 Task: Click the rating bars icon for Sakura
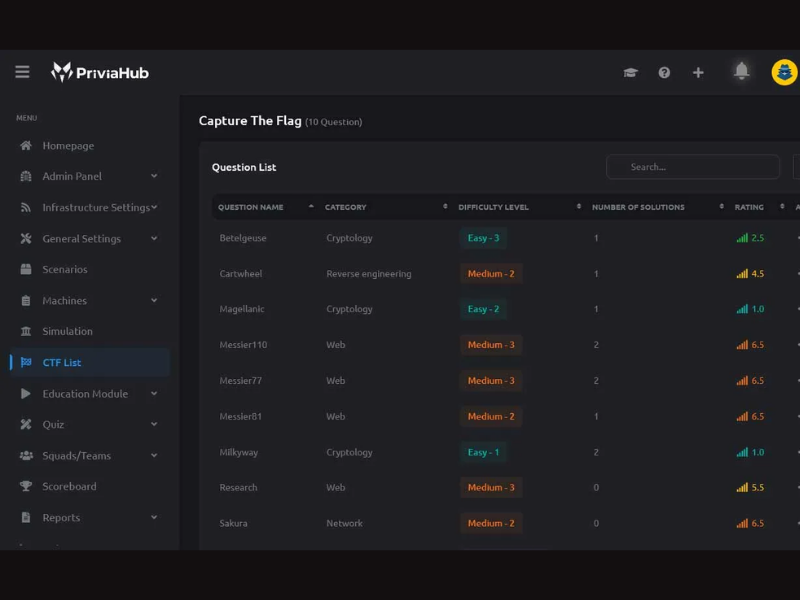[742, 523]
